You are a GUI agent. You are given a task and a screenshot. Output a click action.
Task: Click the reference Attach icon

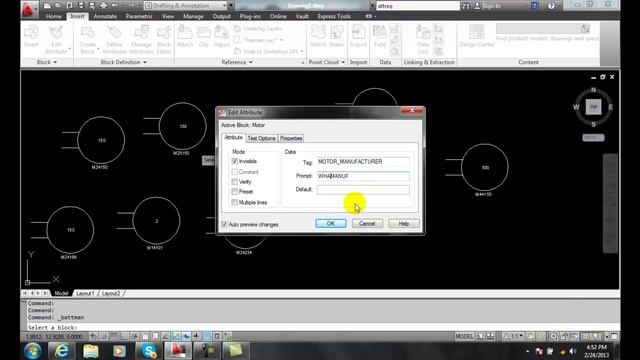(x=185, y=32)
